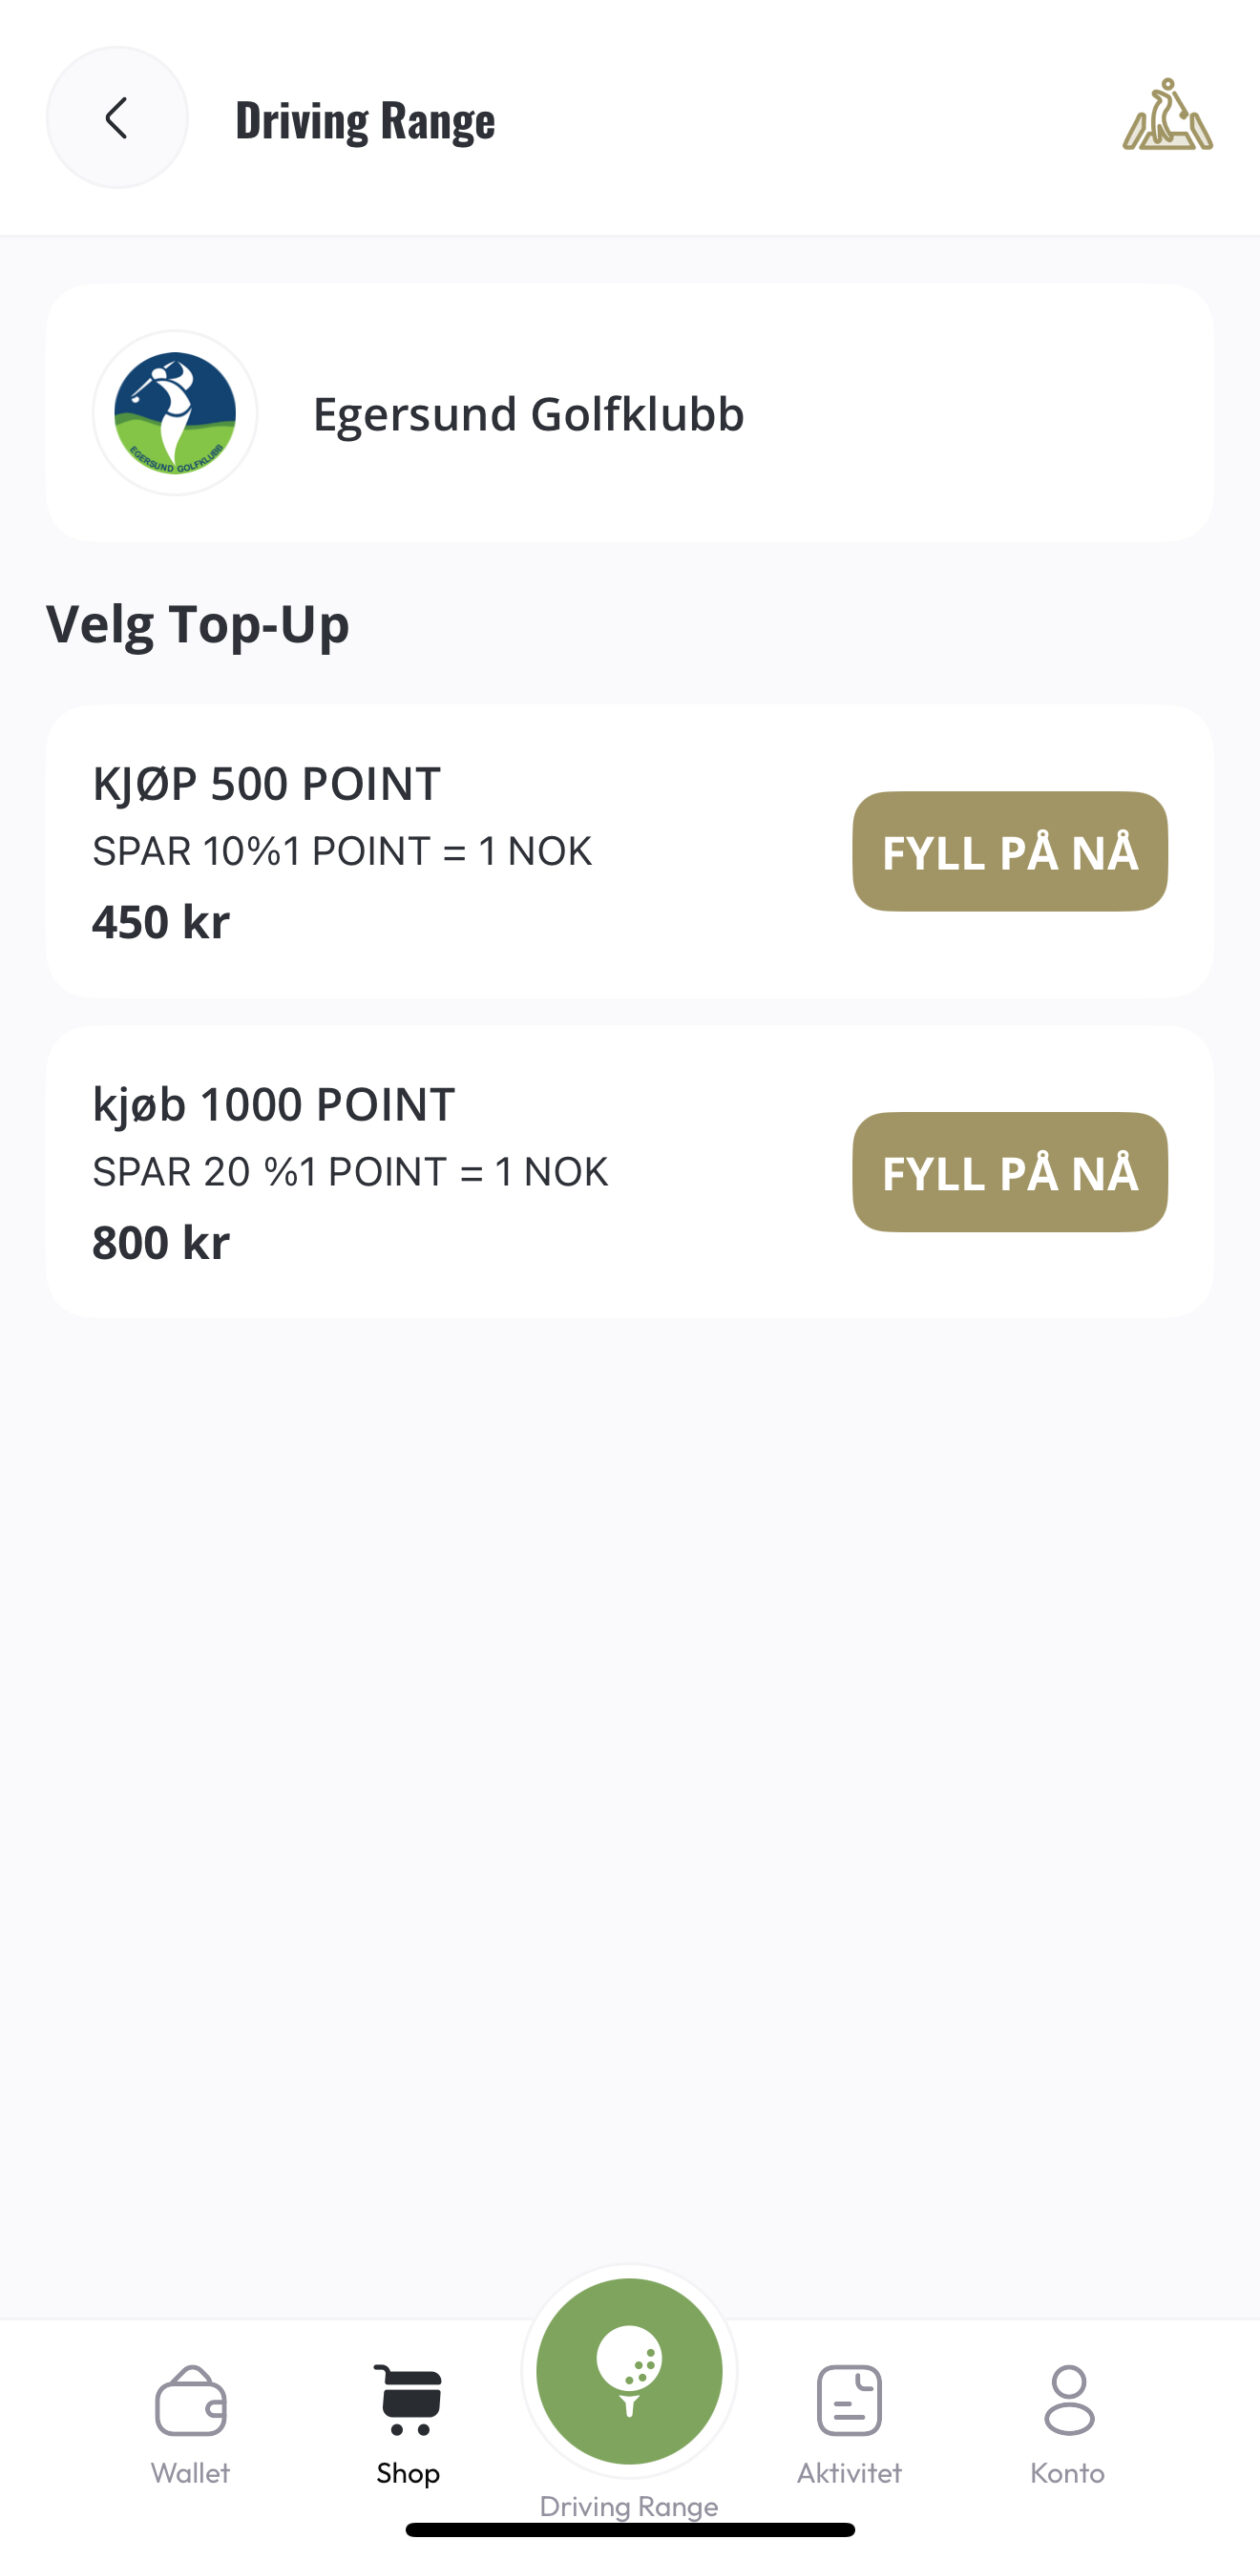Image resolution: width=1260 pixels, height=2560 pixels.
Task: Tap the back arrow button
Action: (117, 118)
